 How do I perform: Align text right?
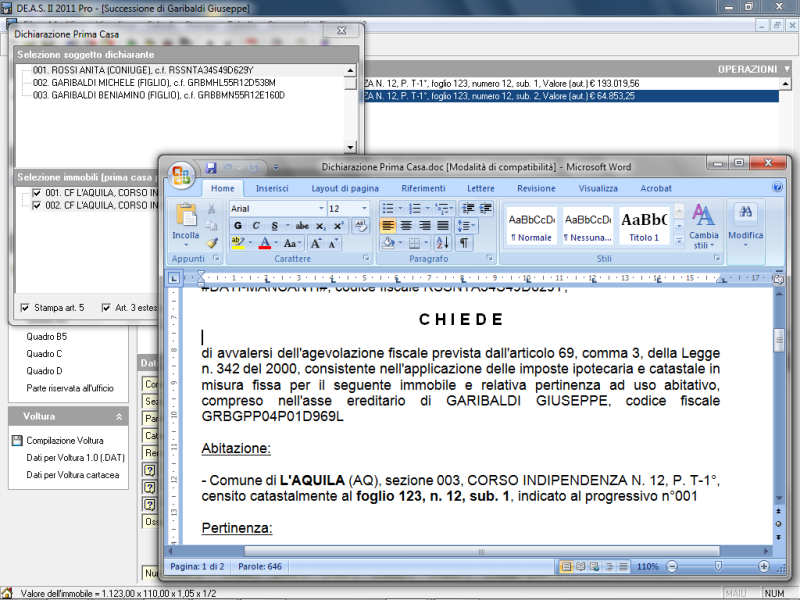tap(424, 226)
